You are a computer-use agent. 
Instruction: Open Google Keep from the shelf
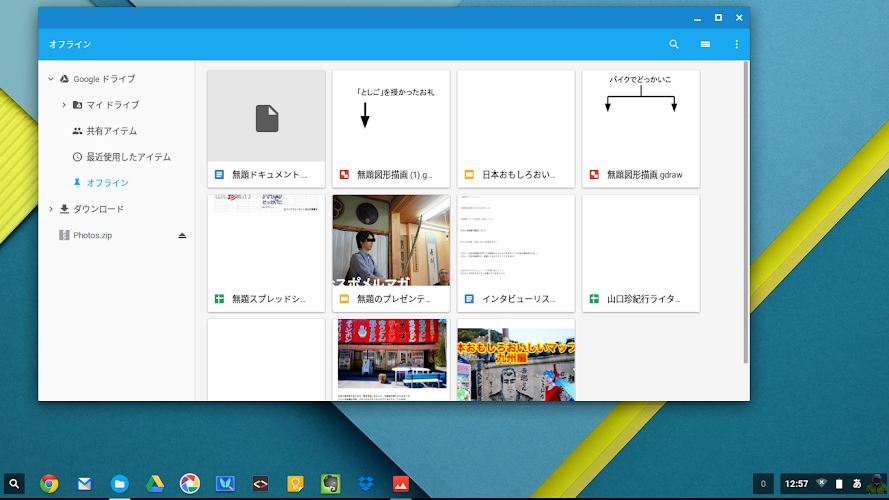pos(295,484)
